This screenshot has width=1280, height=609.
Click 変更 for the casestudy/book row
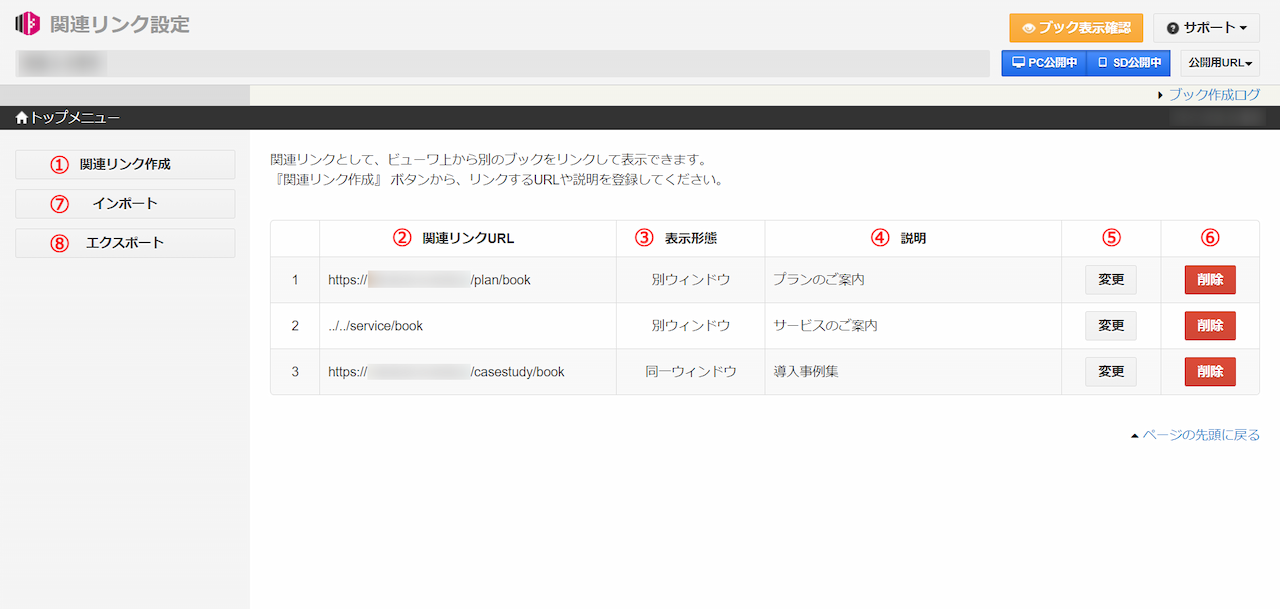tap(1111, 372)
